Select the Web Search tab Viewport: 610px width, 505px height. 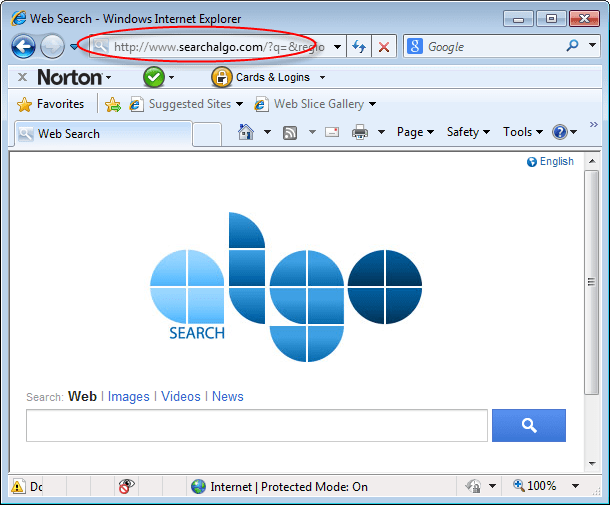point(103,134)
